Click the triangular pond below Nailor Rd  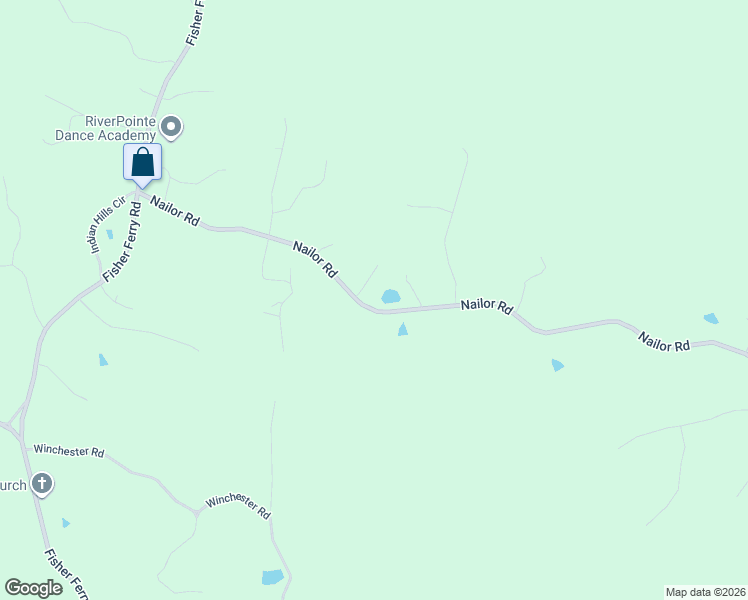[403, 330]
